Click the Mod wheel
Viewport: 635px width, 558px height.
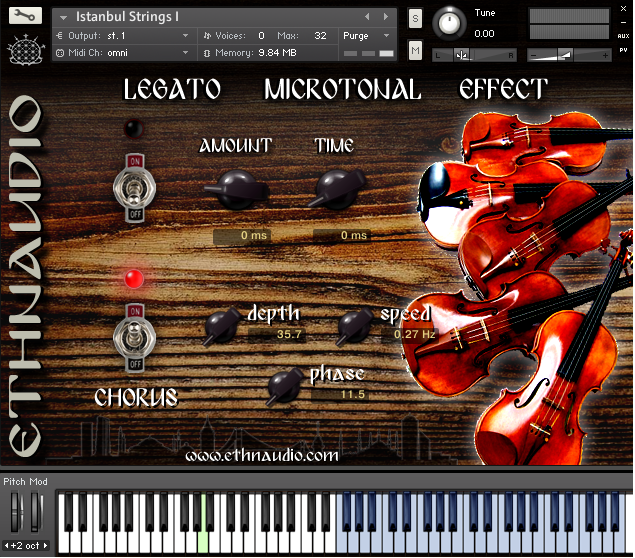coord(35,511)
